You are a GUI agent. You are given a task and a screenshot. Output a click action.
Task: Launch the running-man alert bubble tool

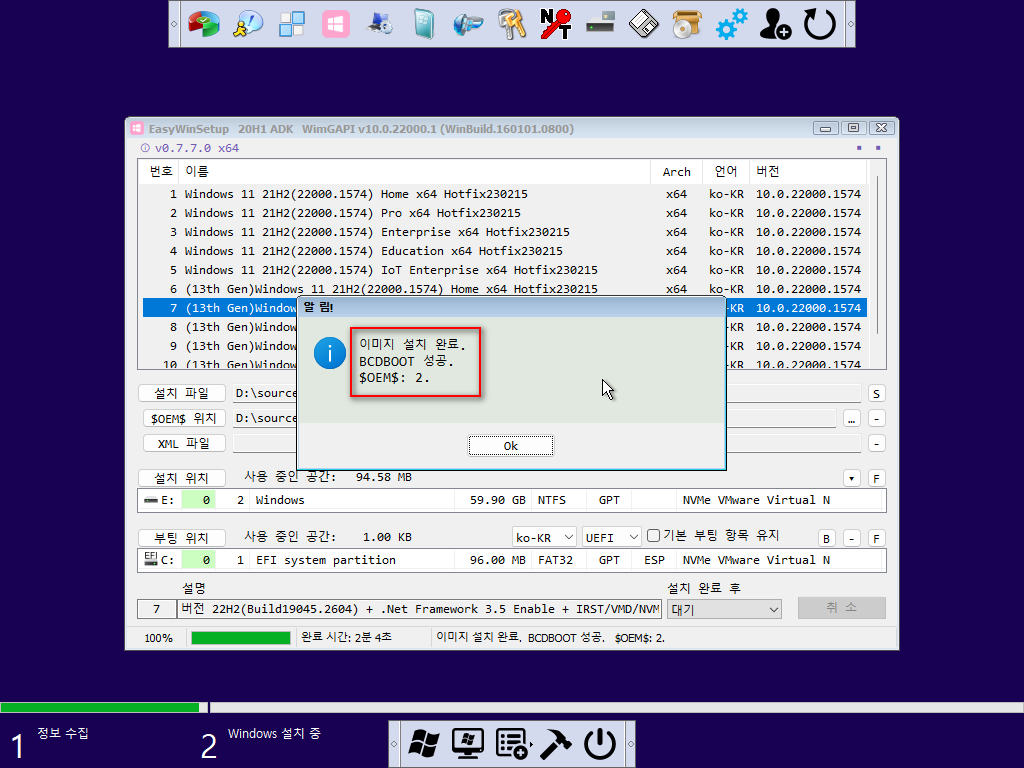[248, 24]
